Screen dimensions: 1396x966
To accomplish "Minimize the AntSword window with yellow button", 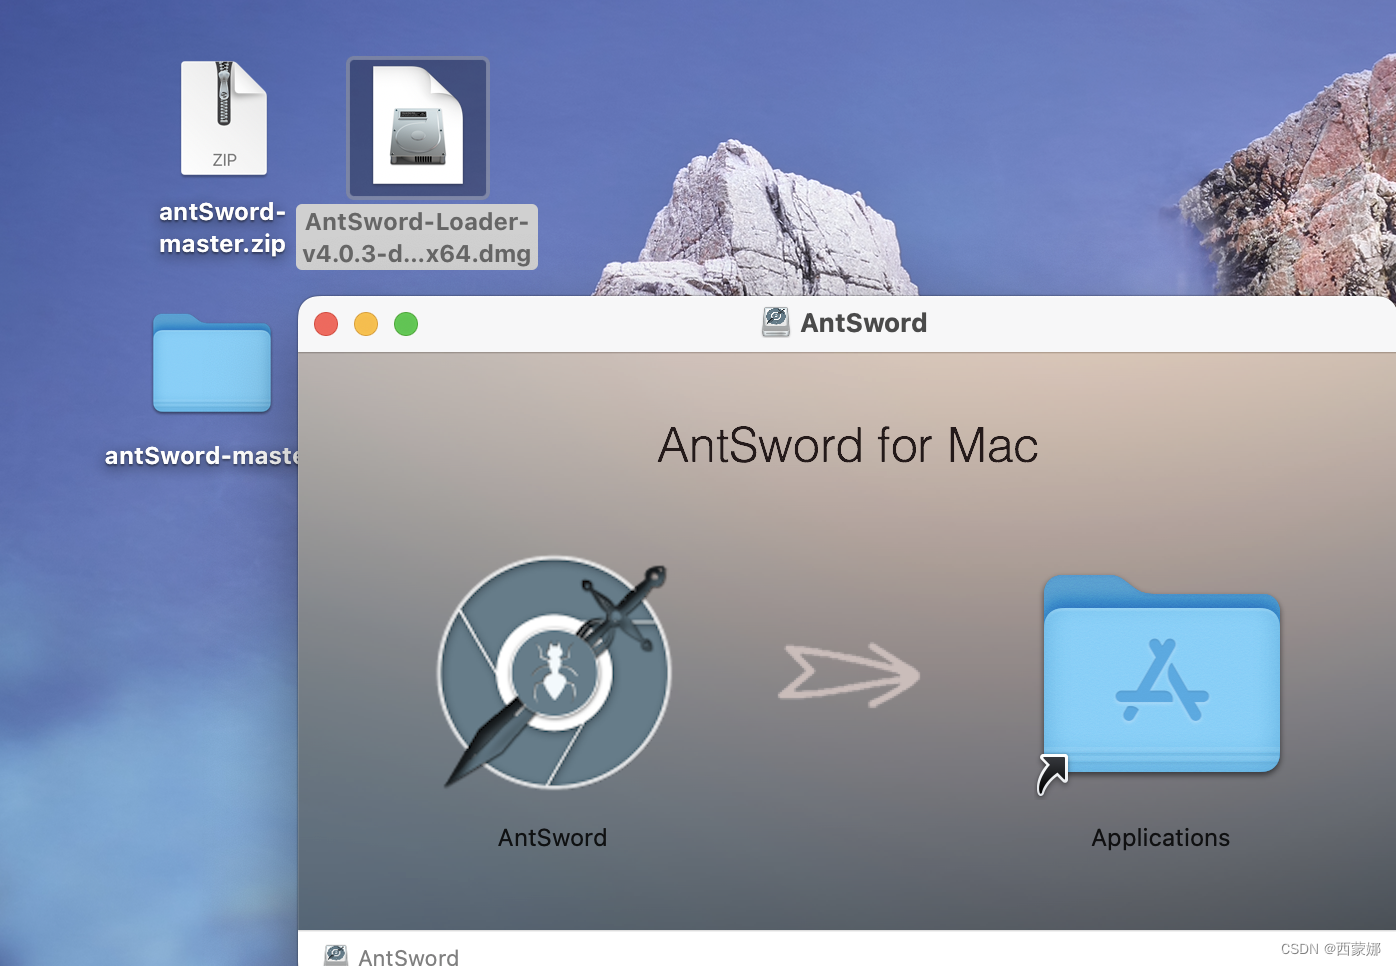I will [366, 324].
